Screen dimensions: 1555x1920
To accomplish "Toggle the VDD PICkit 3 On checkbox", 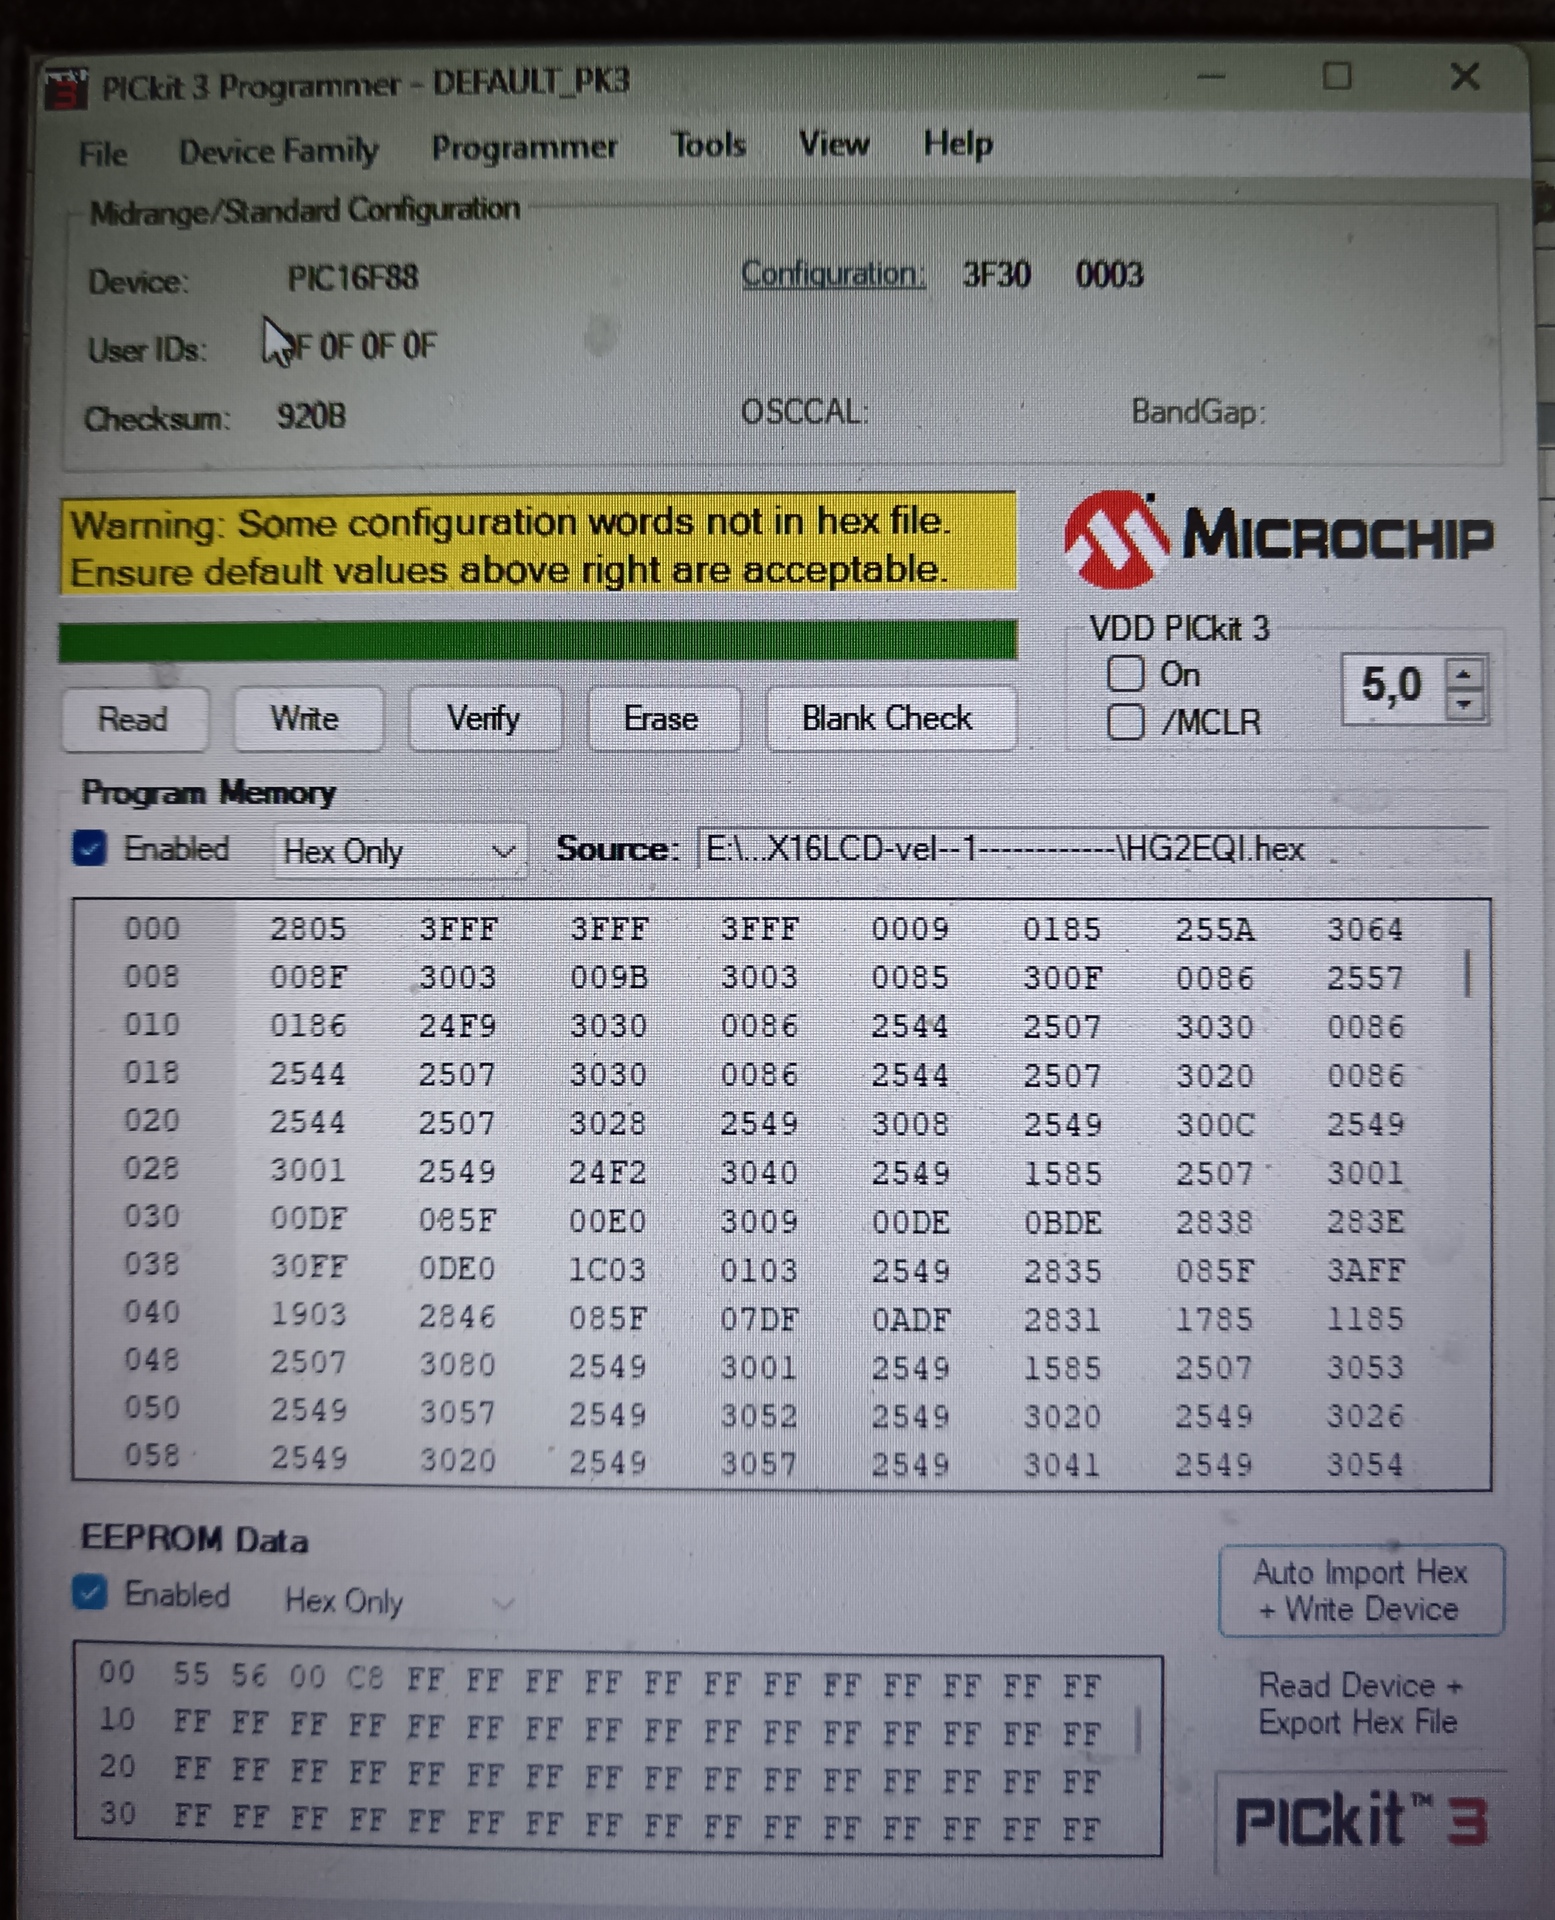I will [1126, 674].
